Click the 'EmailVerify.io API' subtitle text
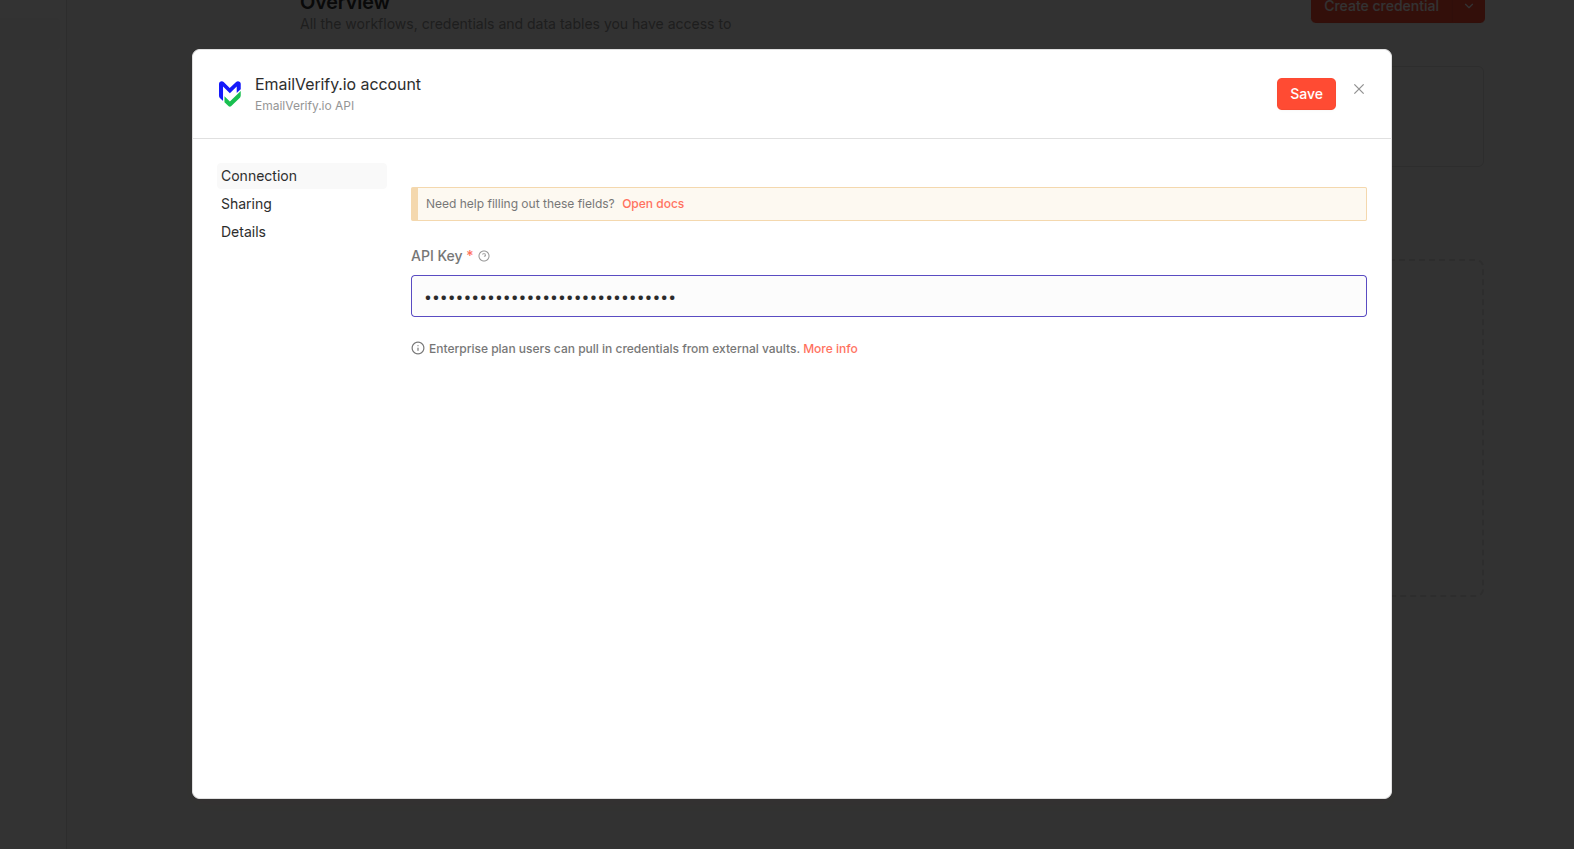Viewport: 1574px width, 849px height. coord(304,106)
